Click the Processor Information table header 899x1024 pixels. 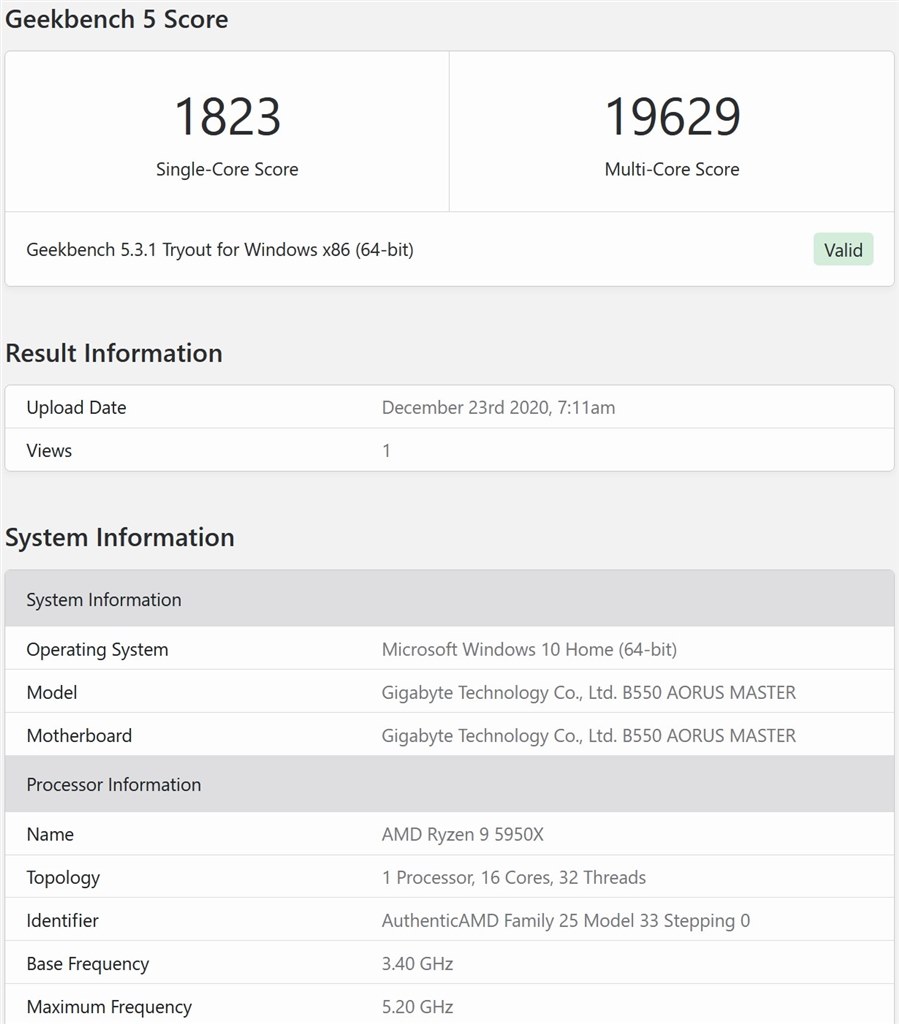(449, 784)
